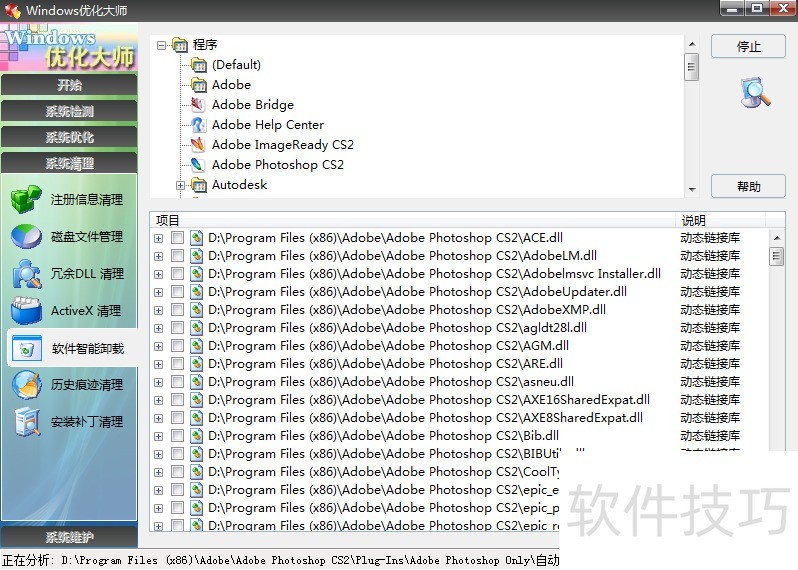The width and height of the screenshot is (798, 570).
Task: Select the Adobelmsvc Installer.dll path text
Action: [x=434, y=274]
